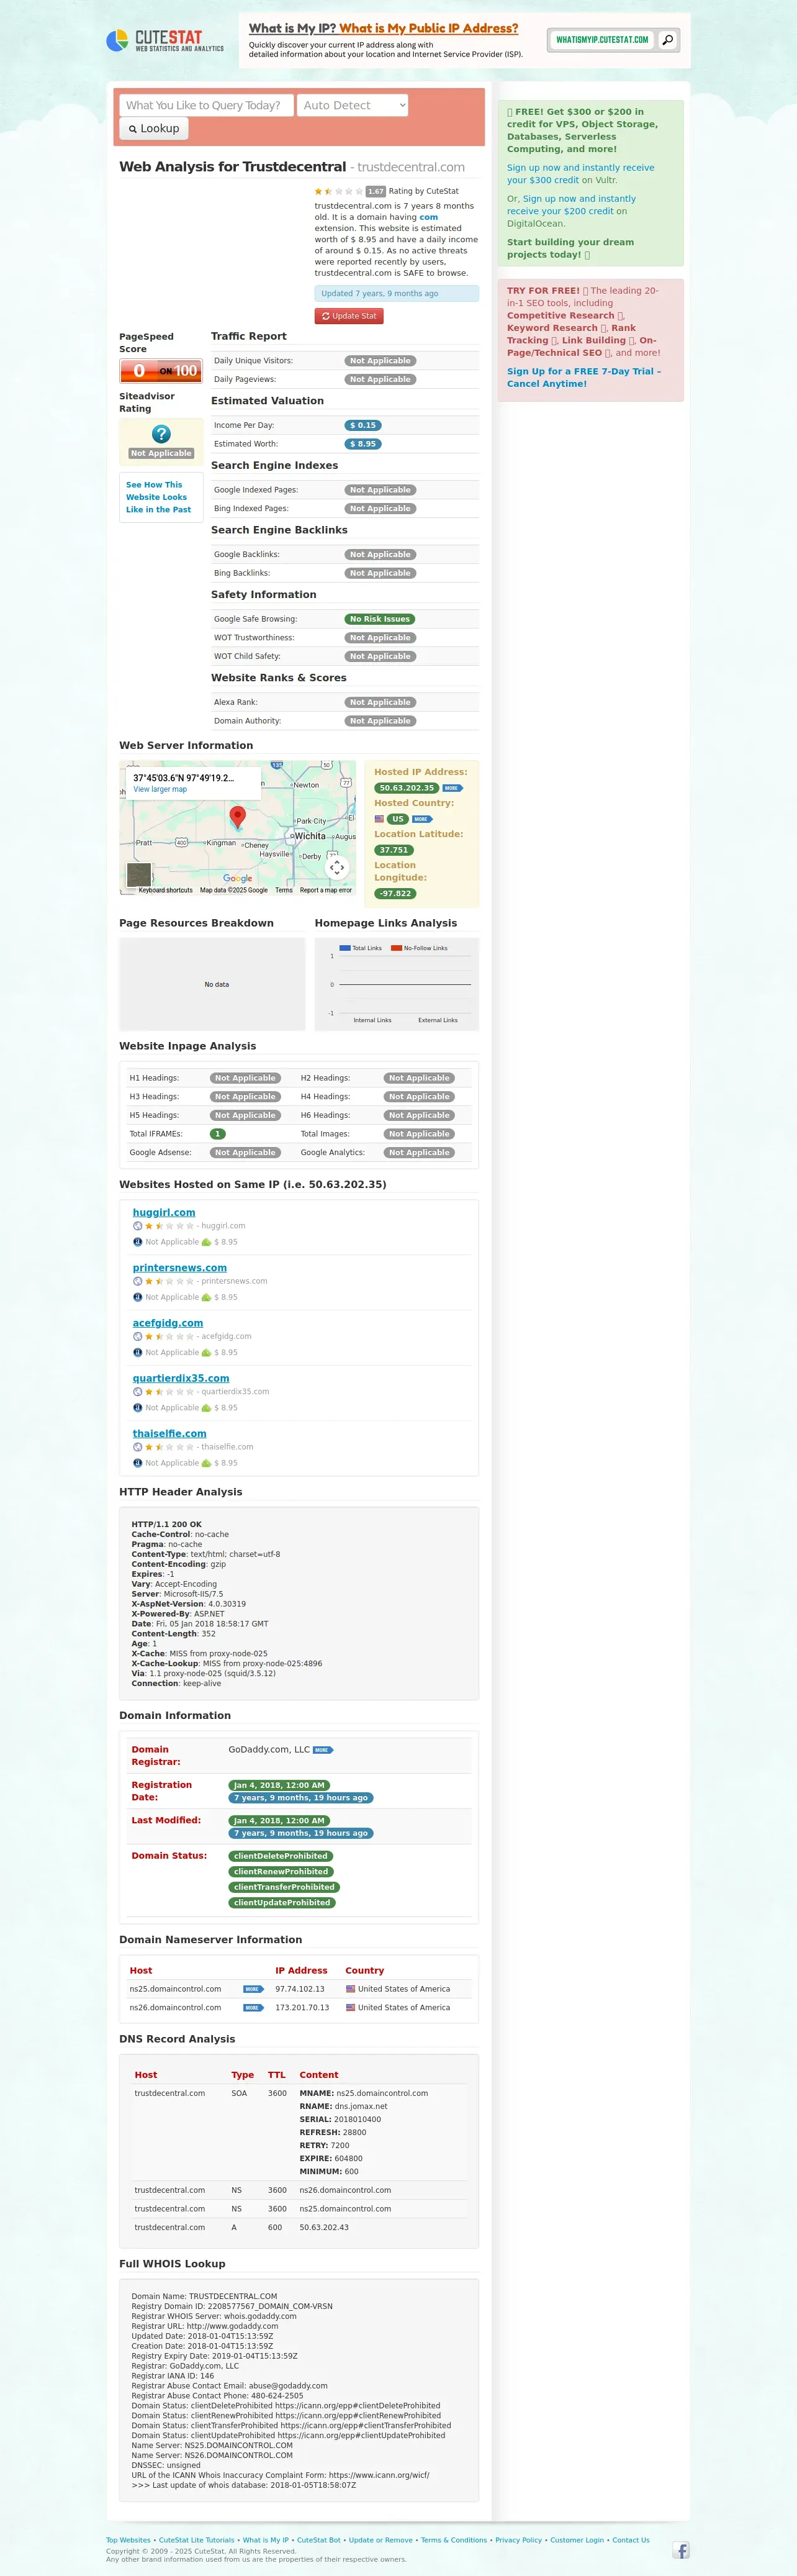Open Top Websites footer link
The width and height of the screenshot is (797, 2576).
pos(128,2540)
